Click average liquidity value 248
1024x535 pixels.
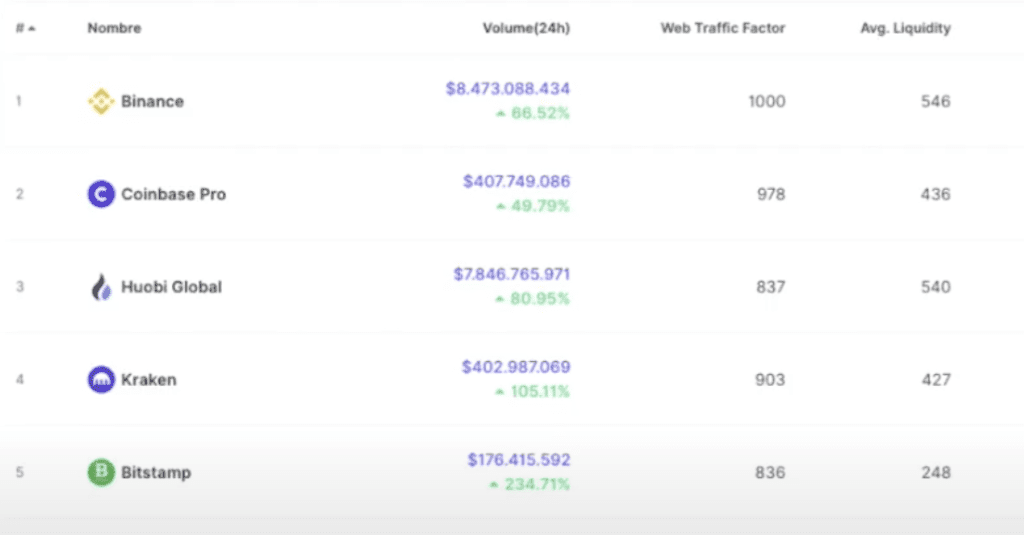point(936,472)
